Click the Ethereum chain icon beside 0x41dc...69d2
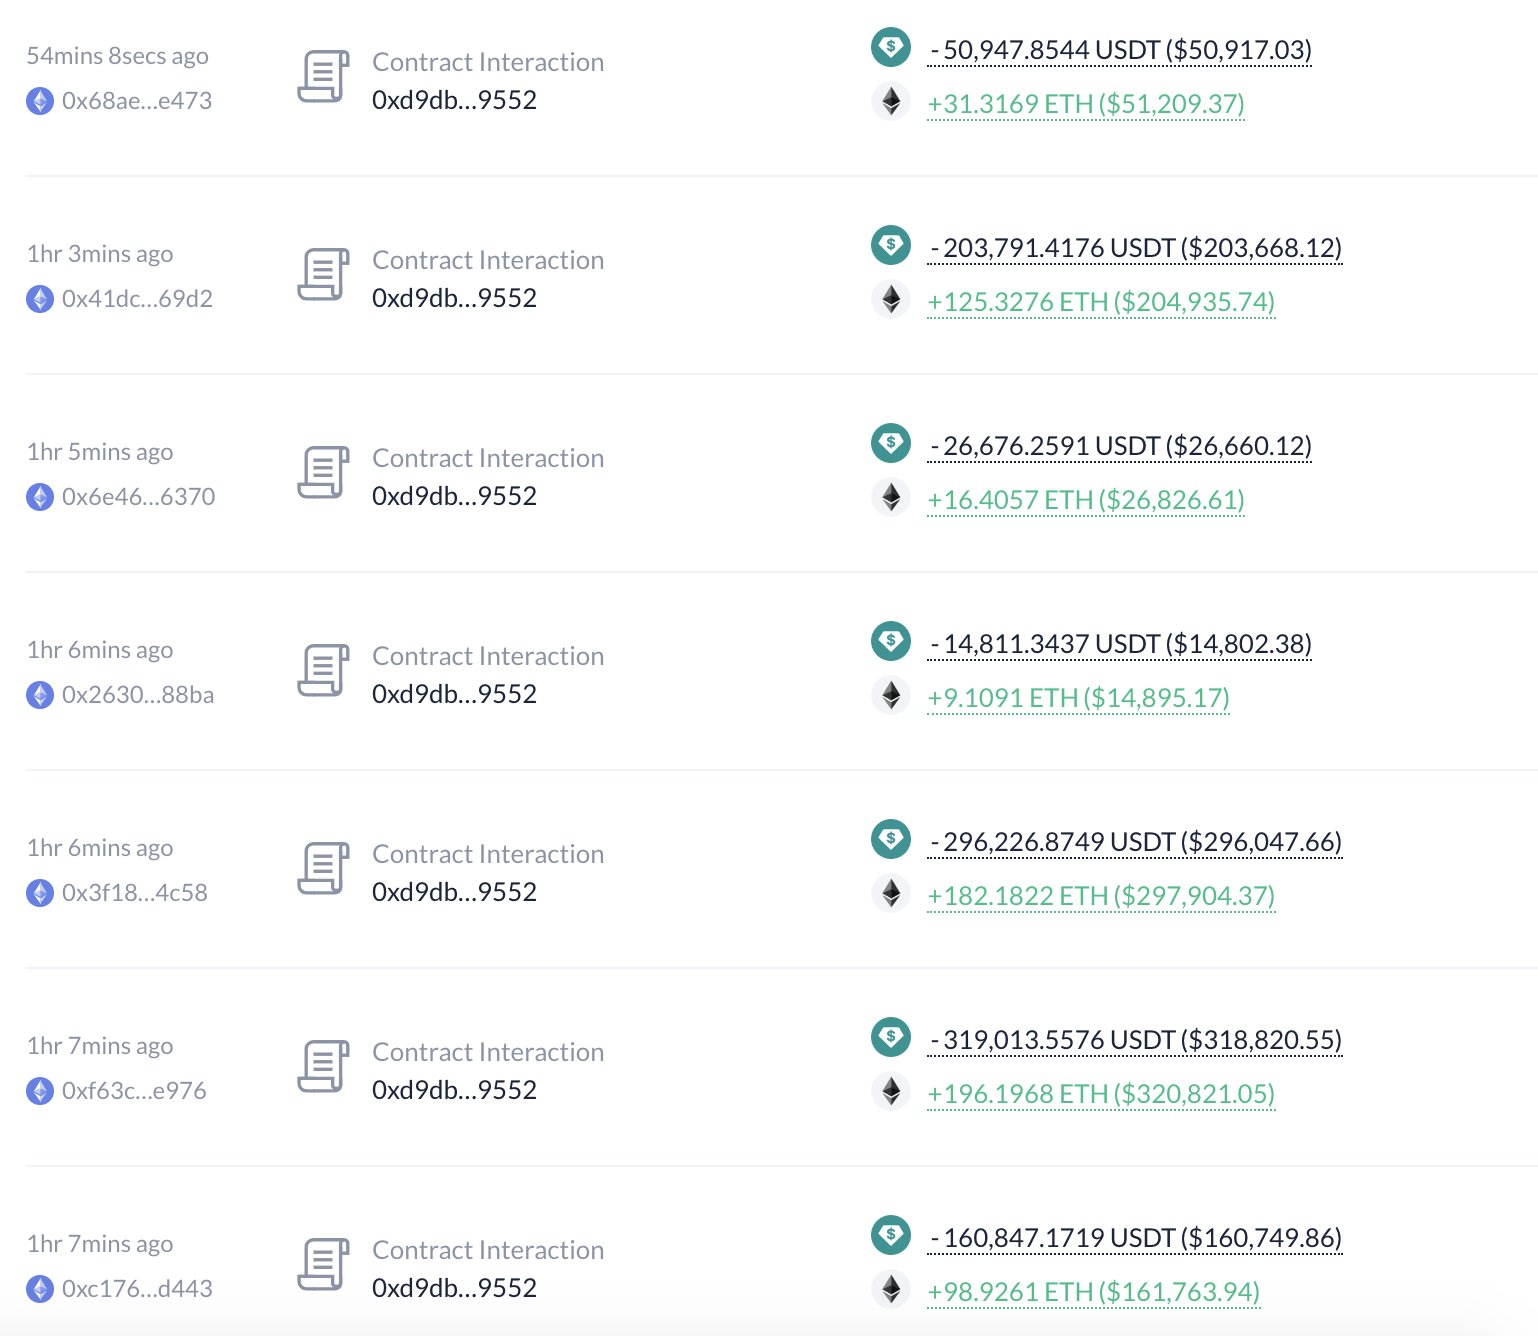The height and width of the screenshot is (1336, 1538). (40, 299)
